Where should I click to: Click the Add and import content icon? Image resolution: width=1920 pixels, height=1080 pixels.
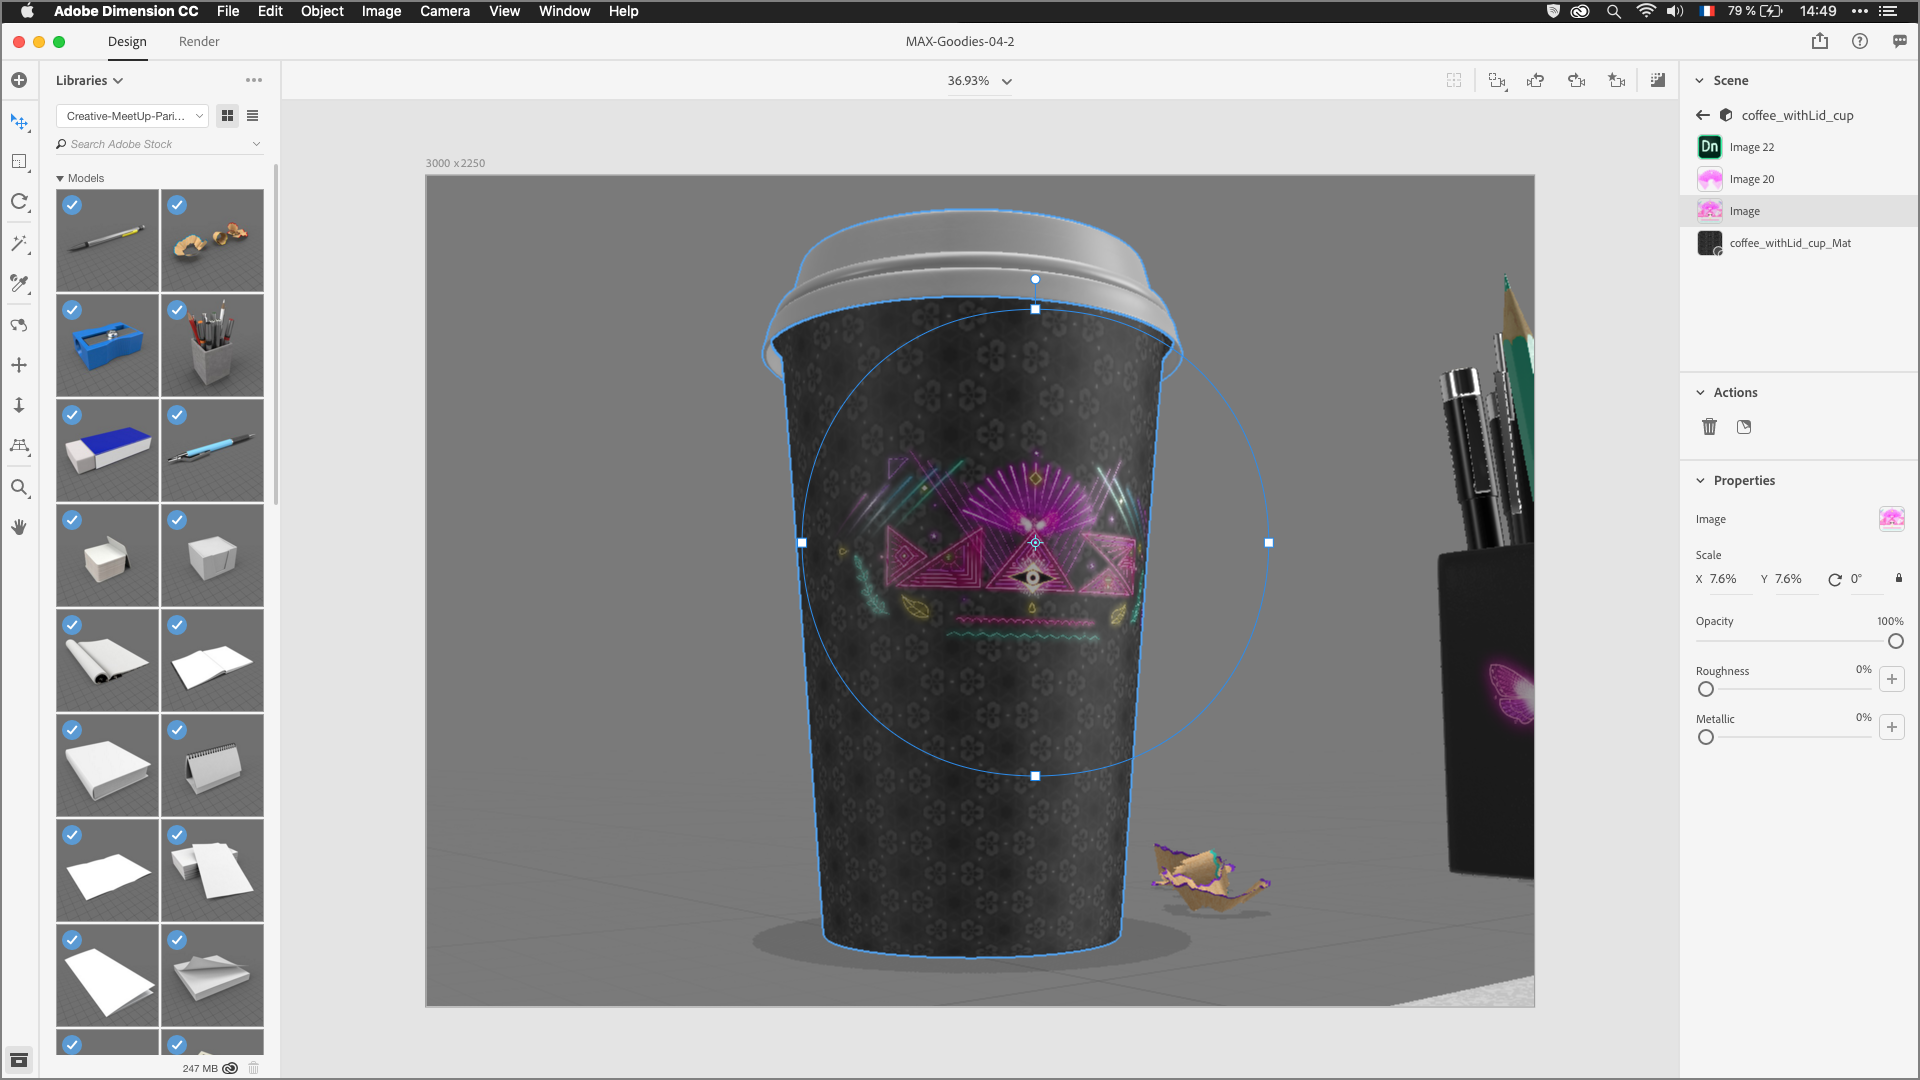coord(19,80)
